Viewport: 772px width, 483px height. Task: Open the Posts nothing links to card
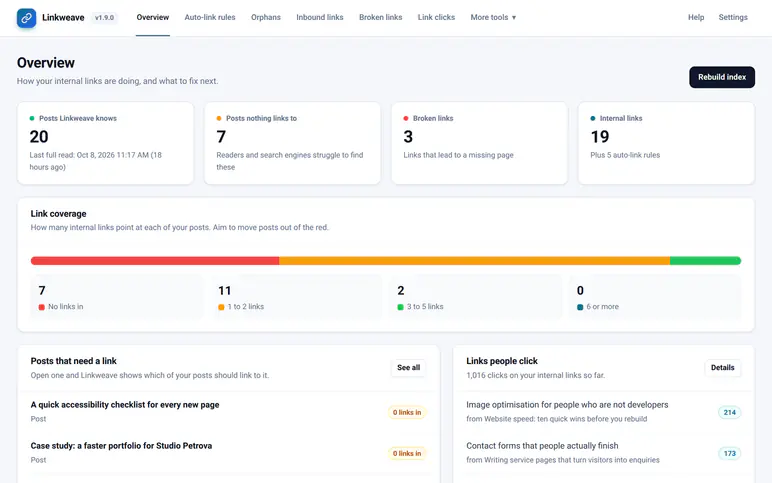click(x=292, y=143)
